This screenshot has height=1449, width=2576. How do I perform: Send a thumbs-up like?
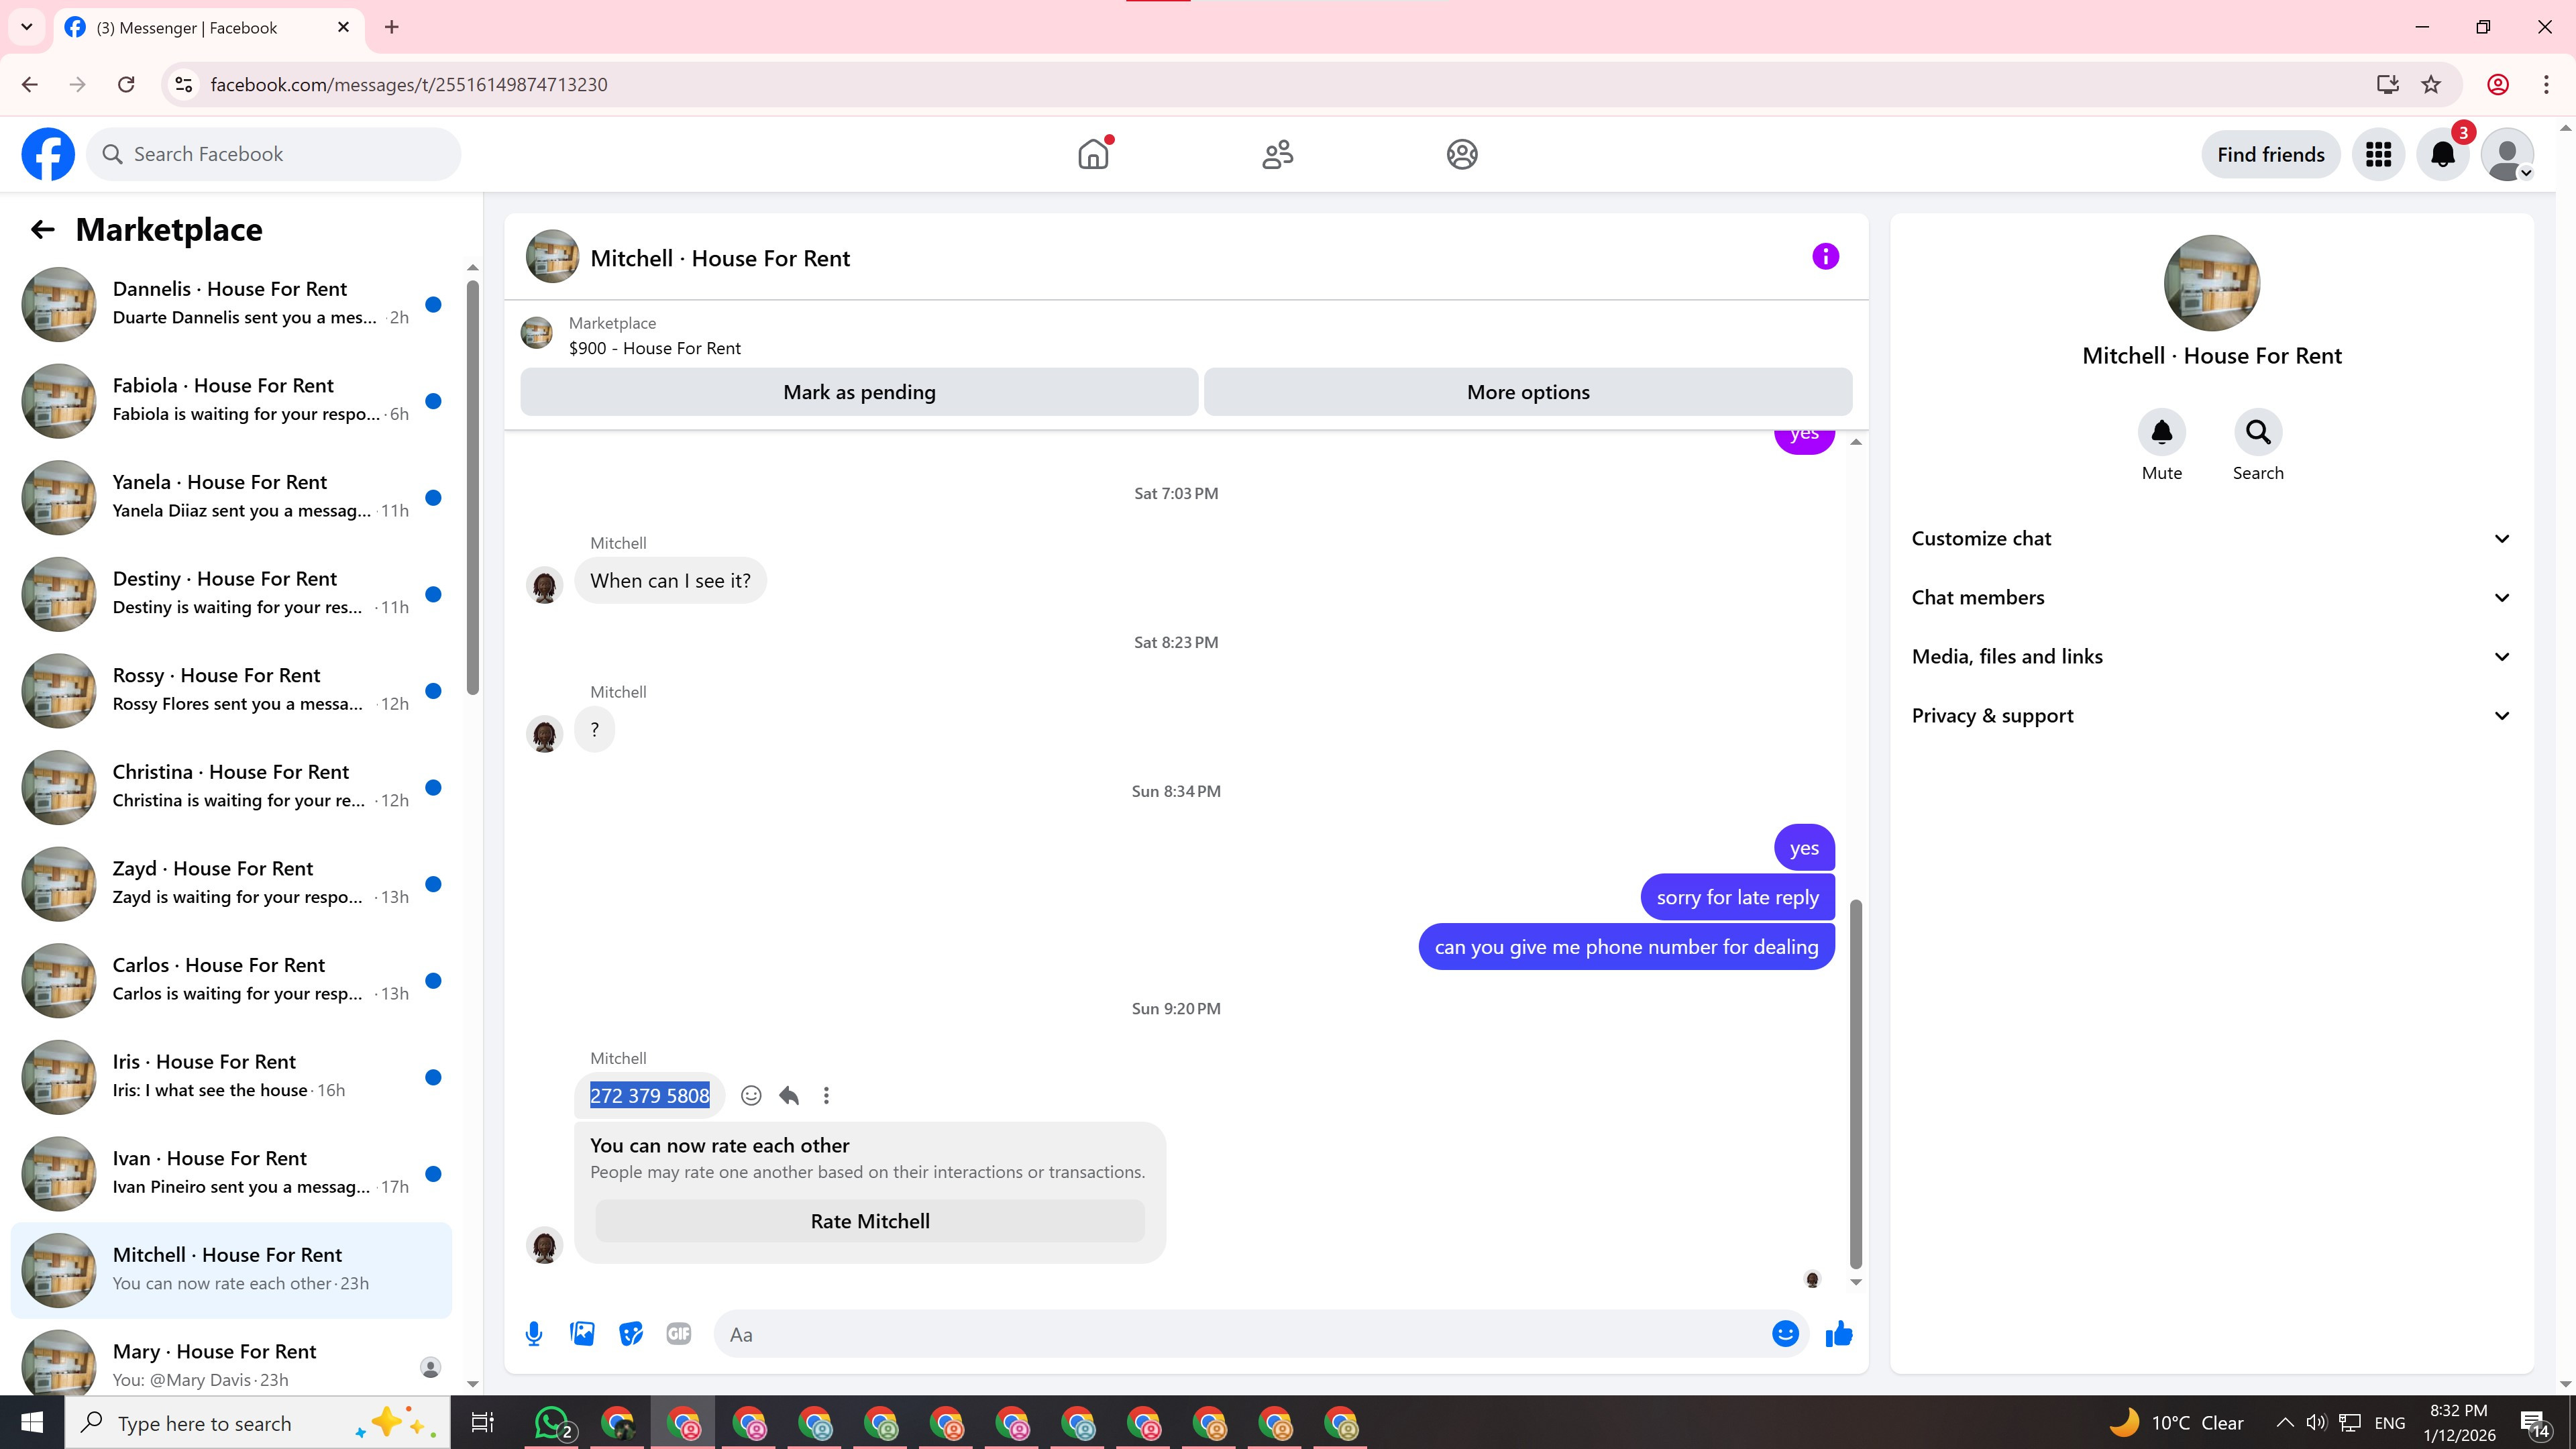tap(1838, 1334)
